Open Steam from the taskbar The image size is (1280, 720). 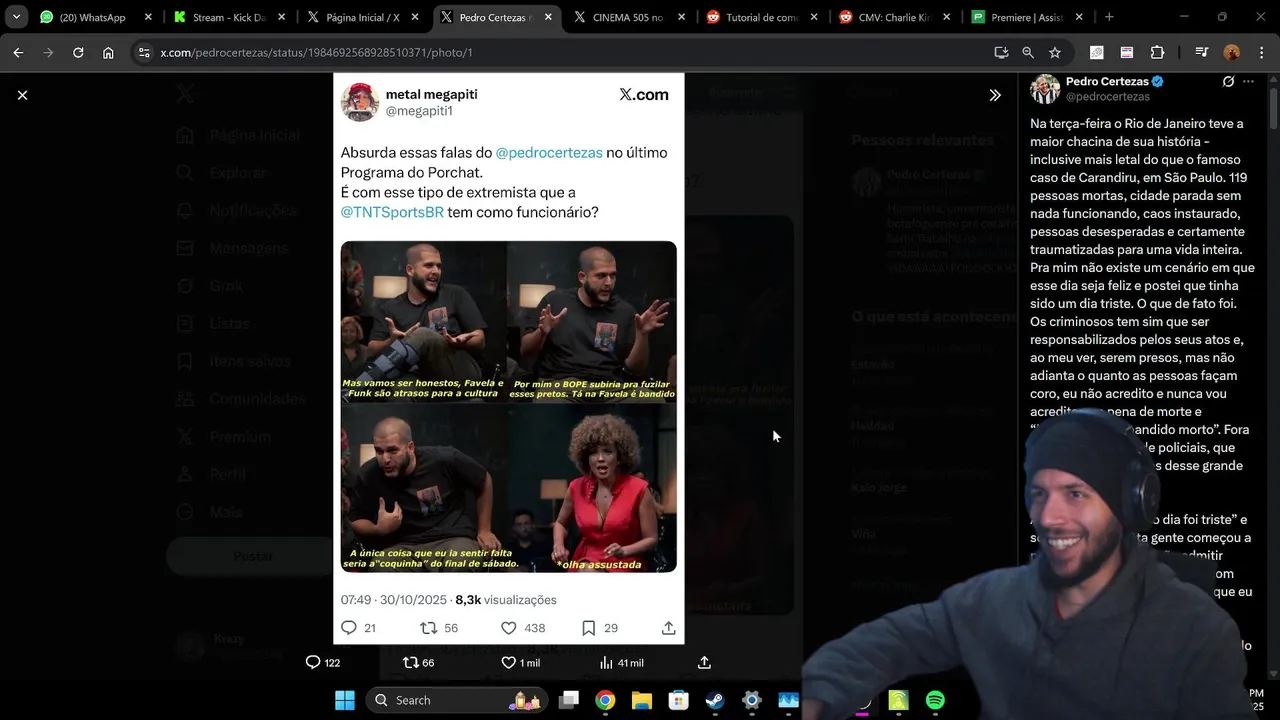tap(715, 700)
